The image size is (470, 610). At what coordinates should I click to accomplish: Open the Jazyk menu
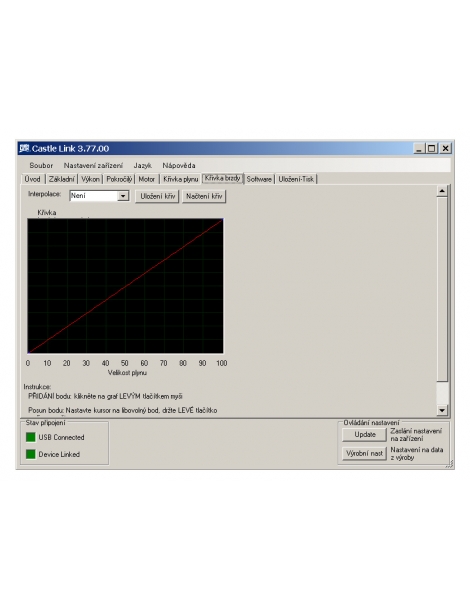click(142, 165)
